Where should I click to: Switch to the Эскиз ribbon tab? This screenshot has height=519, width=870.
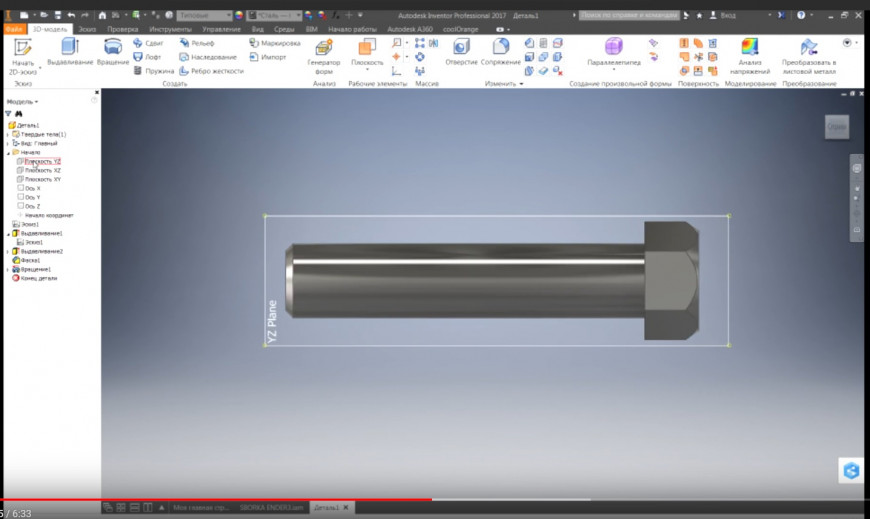pyautogui.click(x=88, y=29)
